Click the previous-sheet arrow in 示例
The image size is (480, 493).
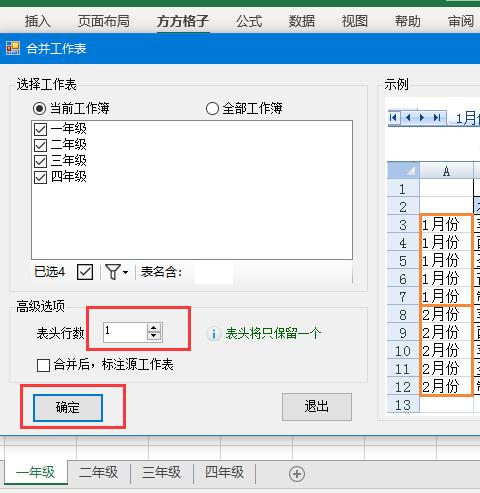(x=408, y=118)
